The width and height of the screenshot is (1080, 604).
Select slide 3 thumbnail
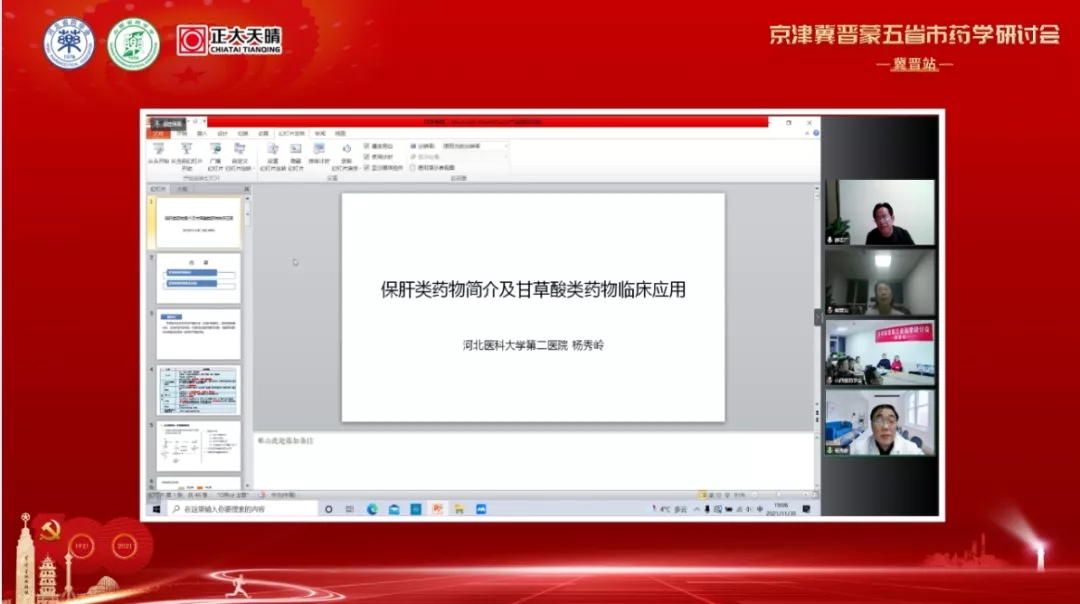click(x=198, y=334)
